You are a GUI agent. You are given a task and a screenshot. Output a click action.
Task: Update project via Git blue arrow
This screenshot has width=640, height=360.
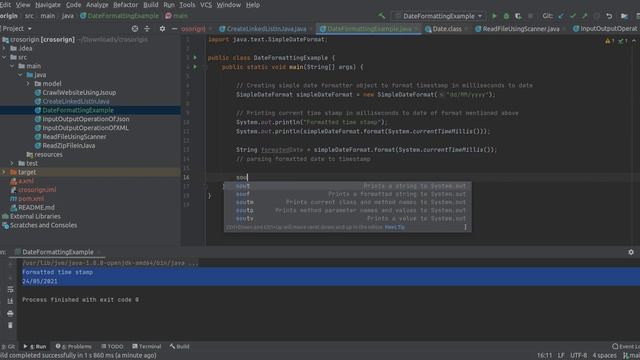(561, 16)
